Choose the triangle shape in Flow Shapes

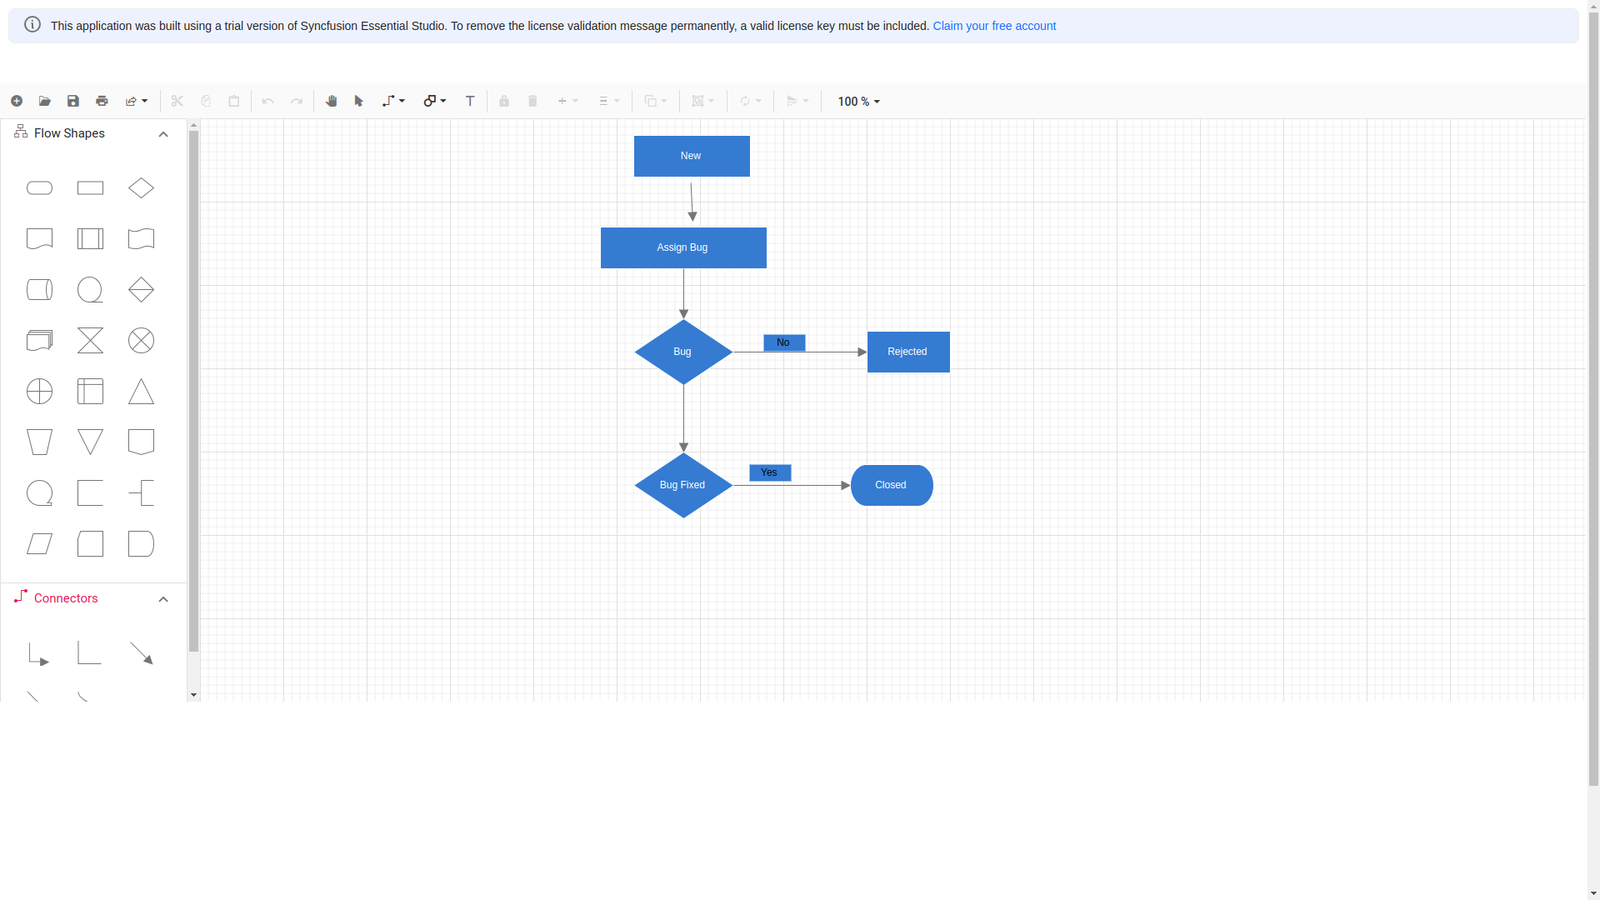[x=141, y=391]
